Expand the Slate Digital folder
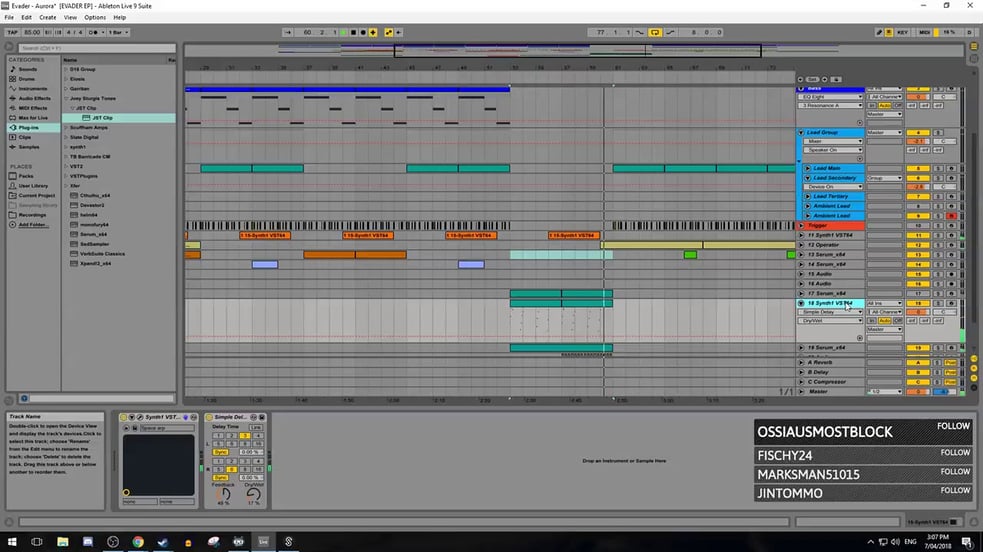Viewport: 983px width, 552px height. click(66, 137)
